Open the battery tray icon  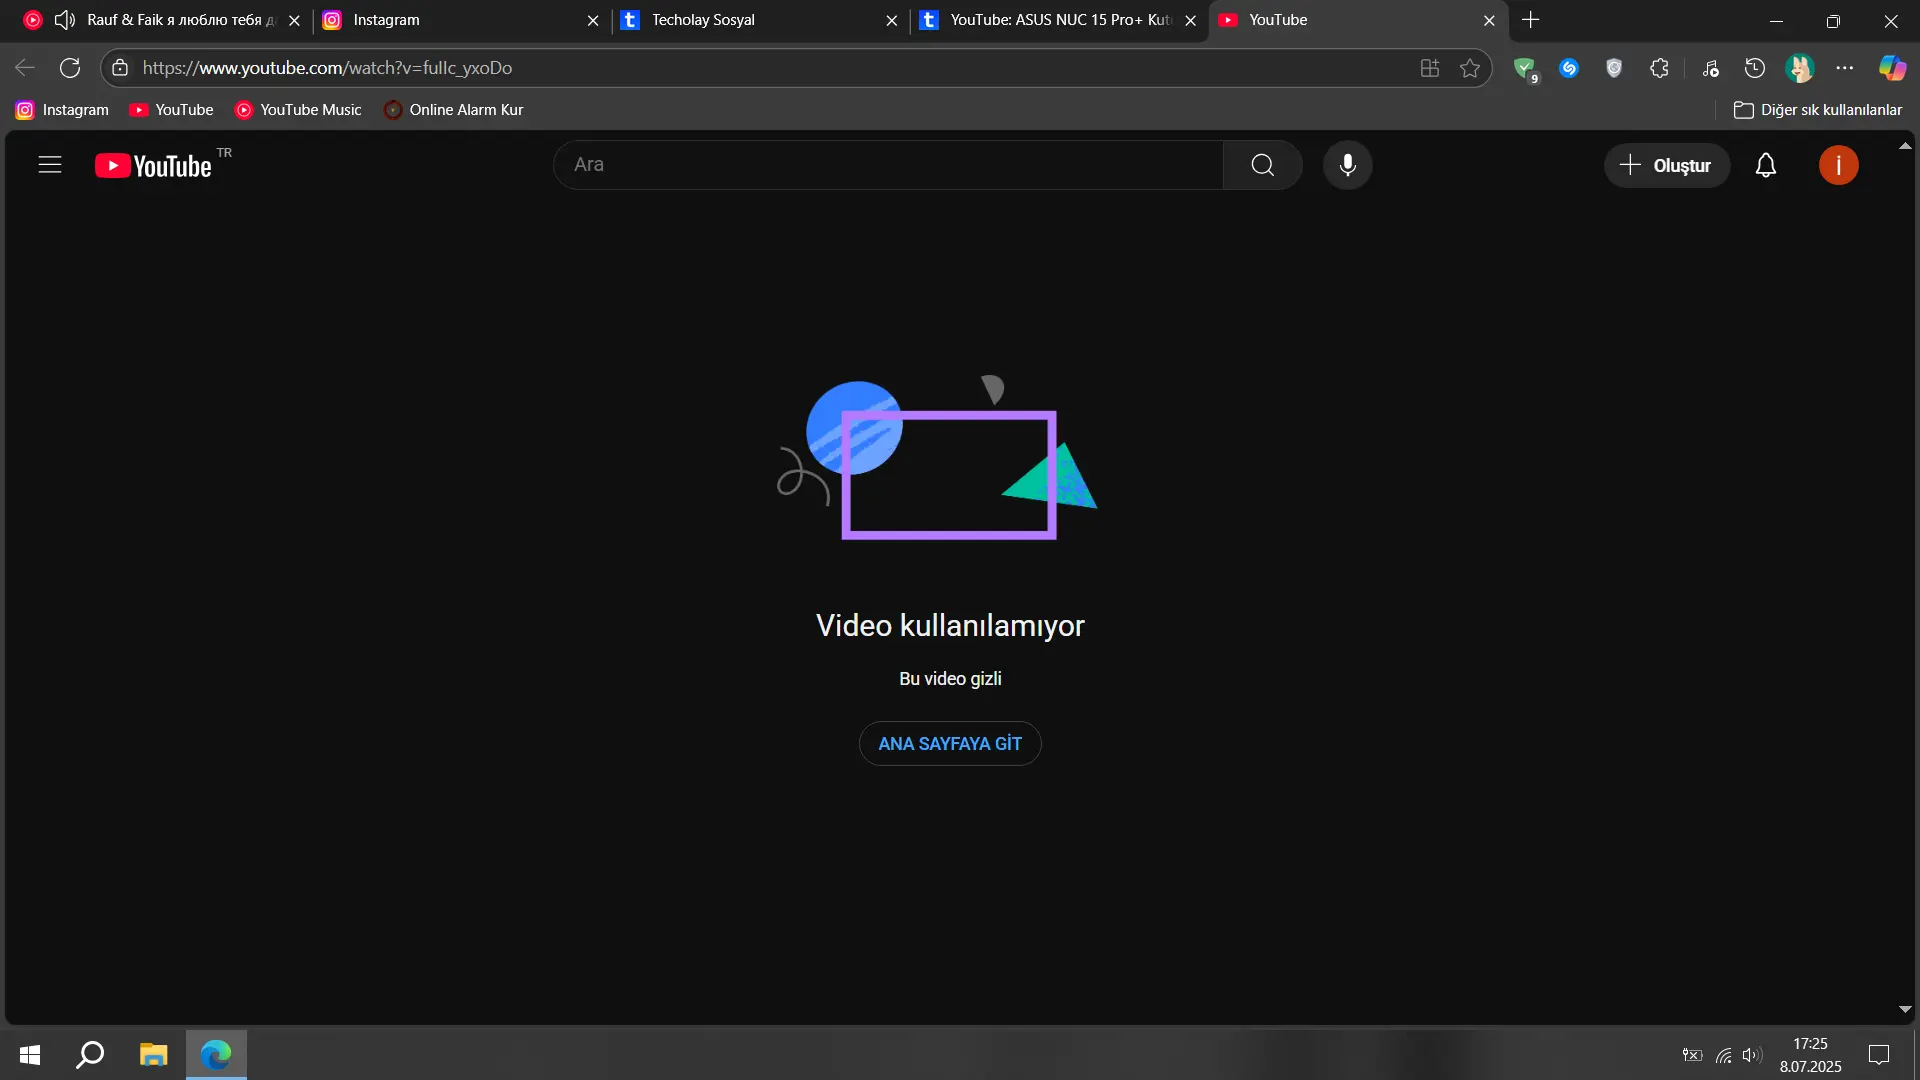pyautogui.click(x=1692, y=1055)
